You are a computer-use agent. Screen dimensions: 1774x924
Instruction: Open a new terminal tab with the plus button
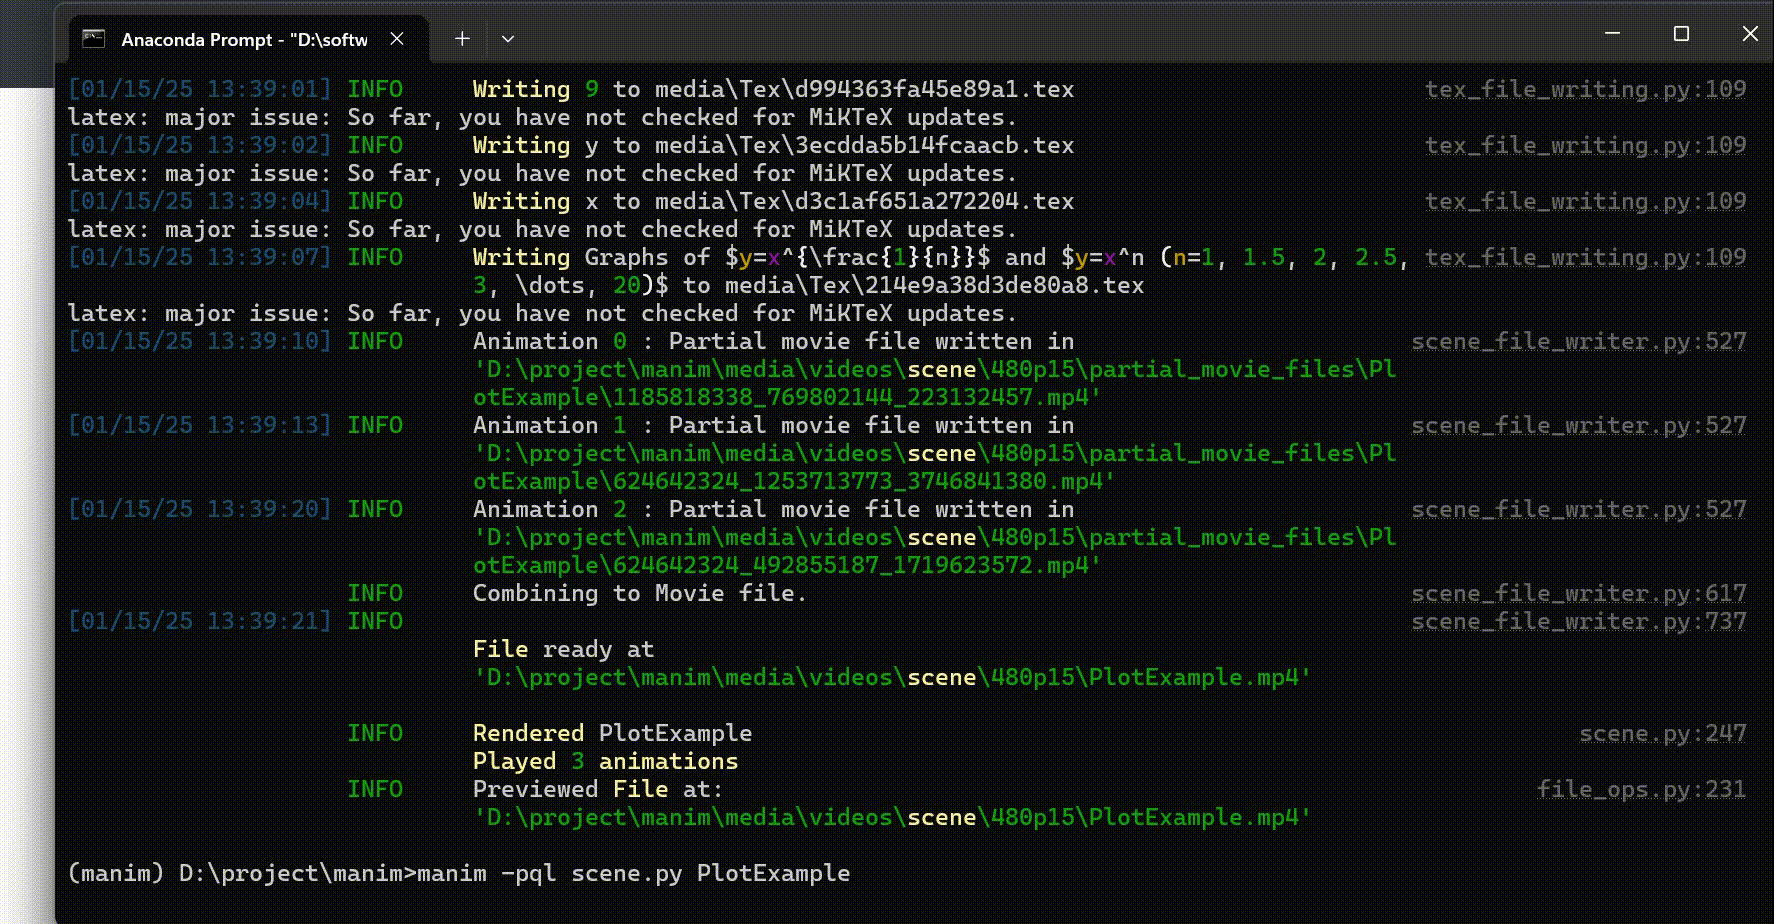(462, 39)
